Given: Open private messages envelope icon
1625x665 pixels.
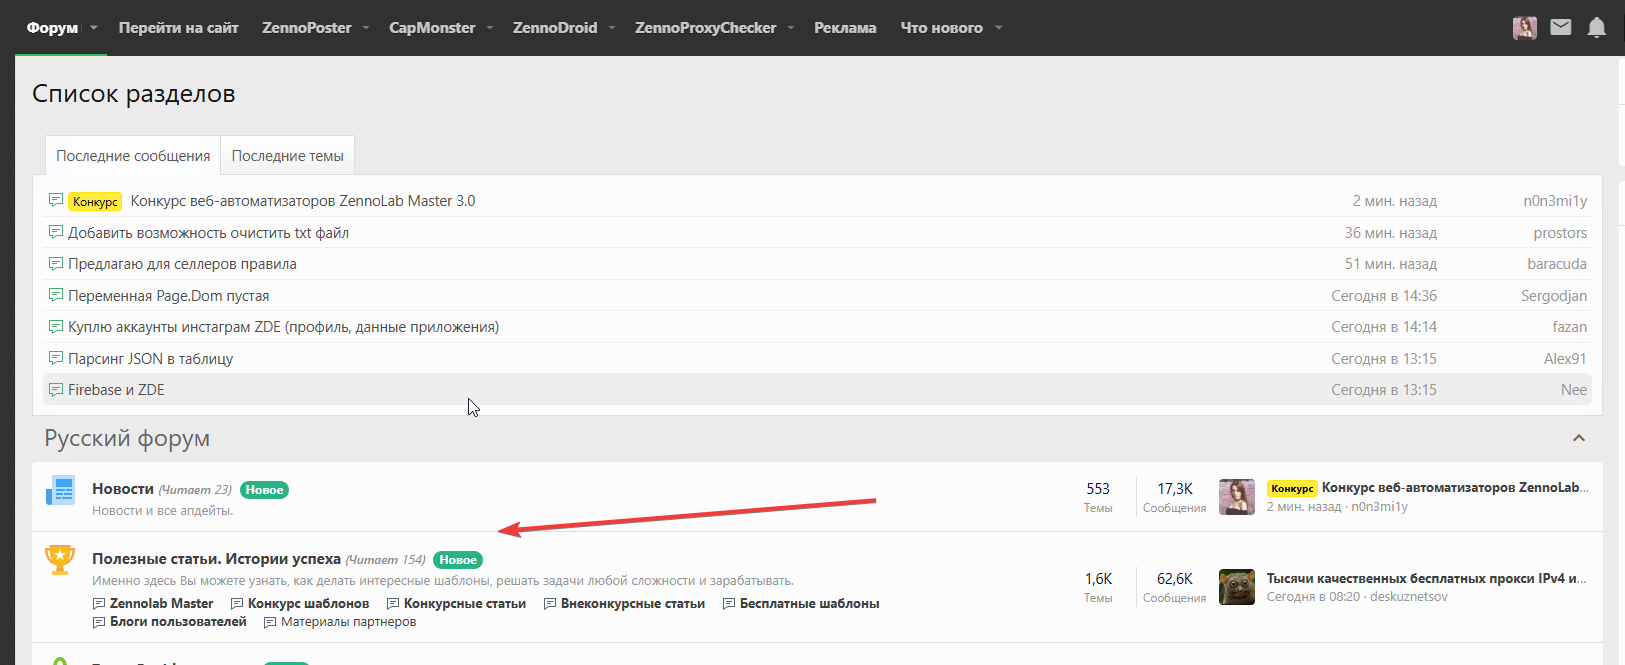Looking at the screenshot, I should coord(1561,28).
